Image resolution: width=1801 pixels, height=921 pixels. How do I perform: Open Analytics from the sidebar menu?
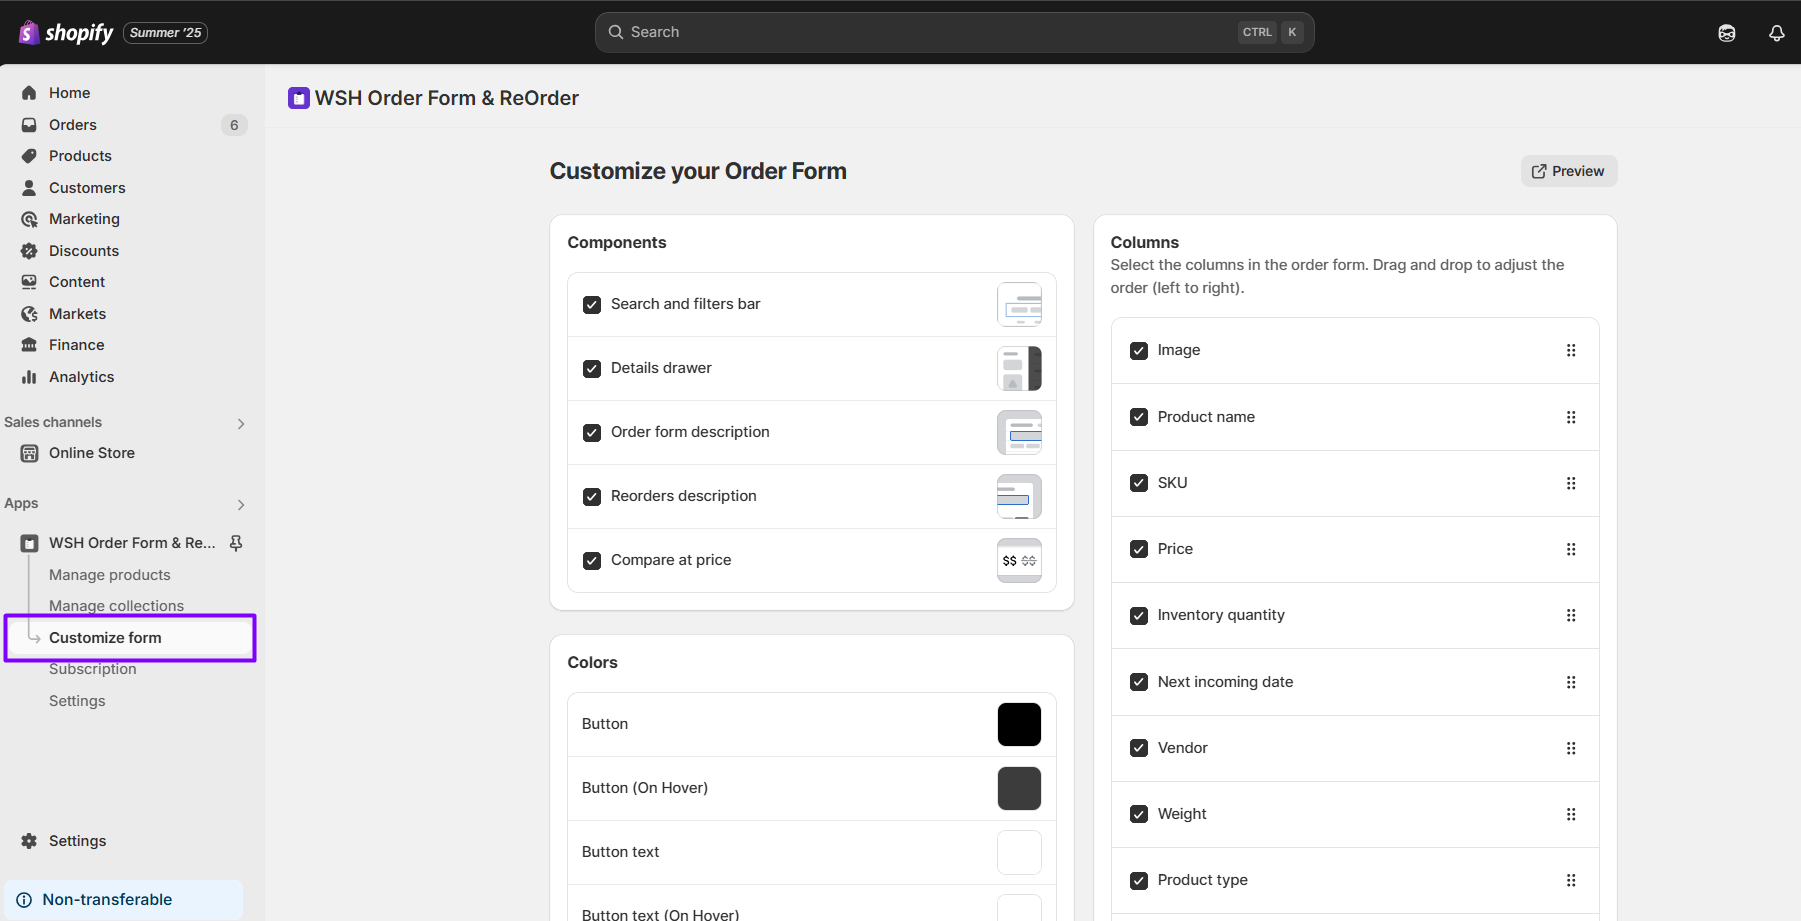click(81, 377)
